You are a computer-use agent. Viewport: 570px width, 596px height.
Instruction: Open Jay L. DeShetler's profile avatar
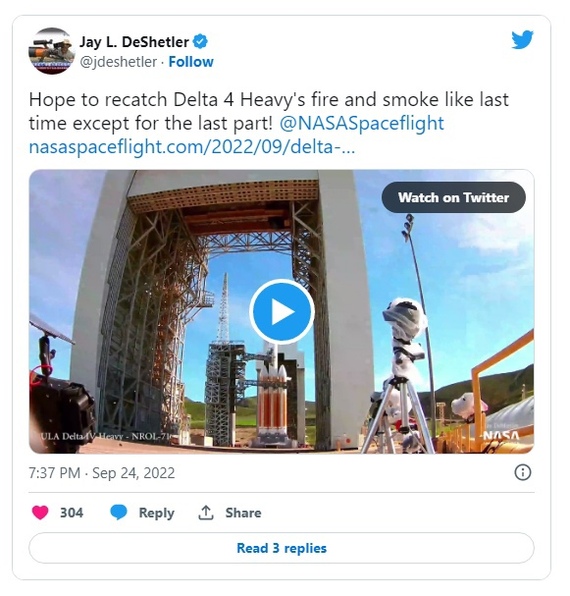(x=52, y=51)
